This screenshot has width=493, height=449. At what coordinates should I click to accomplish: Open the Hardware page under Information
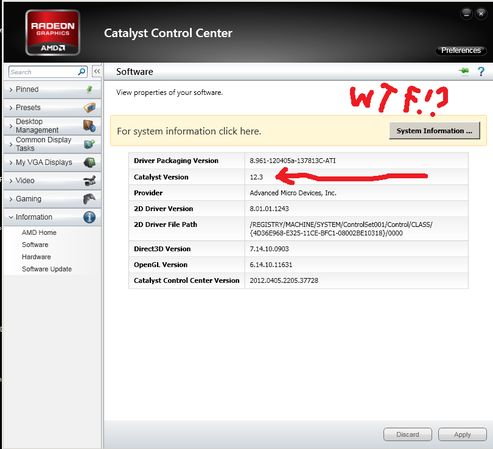(x=36, y=257)
